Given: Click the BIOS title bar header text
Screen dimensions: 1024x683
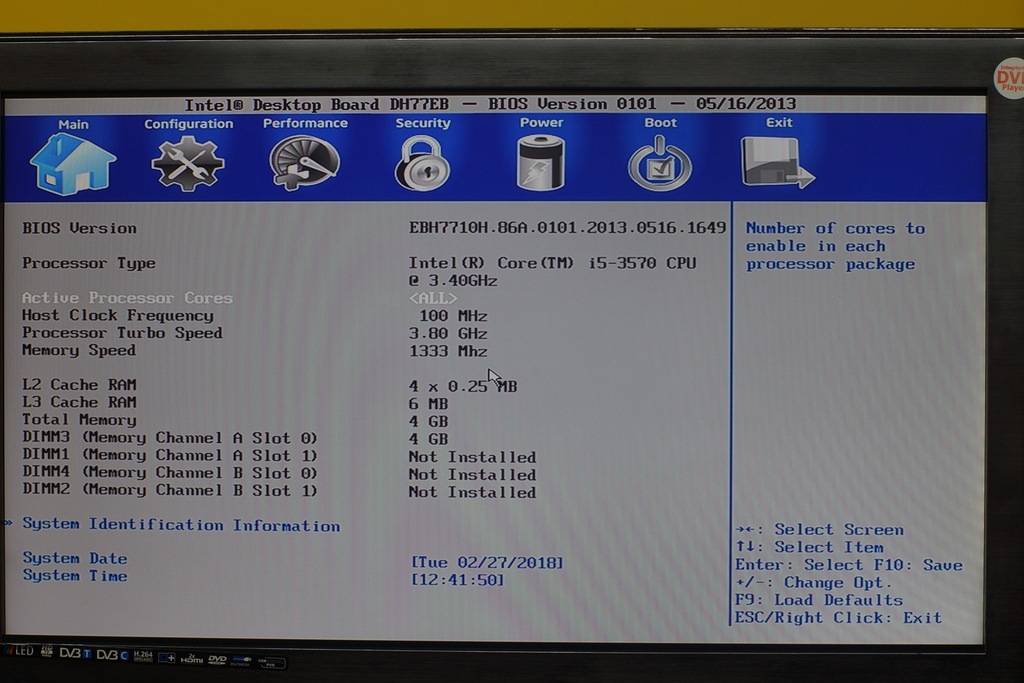Looking at the screenshot, I should [x=490, y=104].
